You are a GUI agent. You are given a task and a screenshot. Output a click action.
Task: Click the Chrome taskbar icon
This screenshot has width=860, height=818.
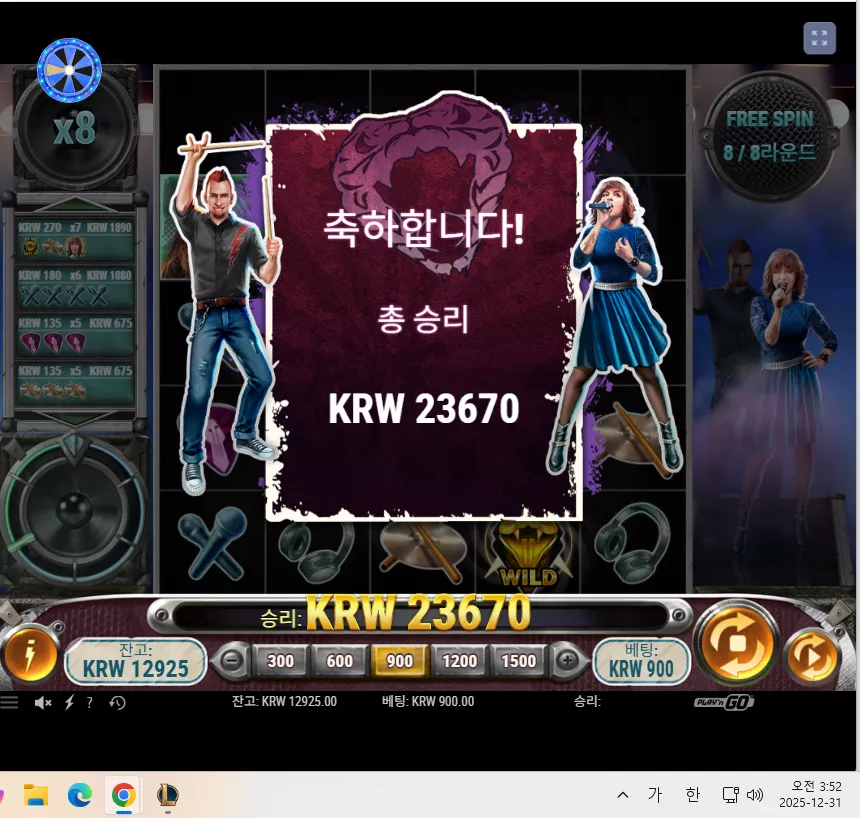pyautogui.click(x=123, y=795)
